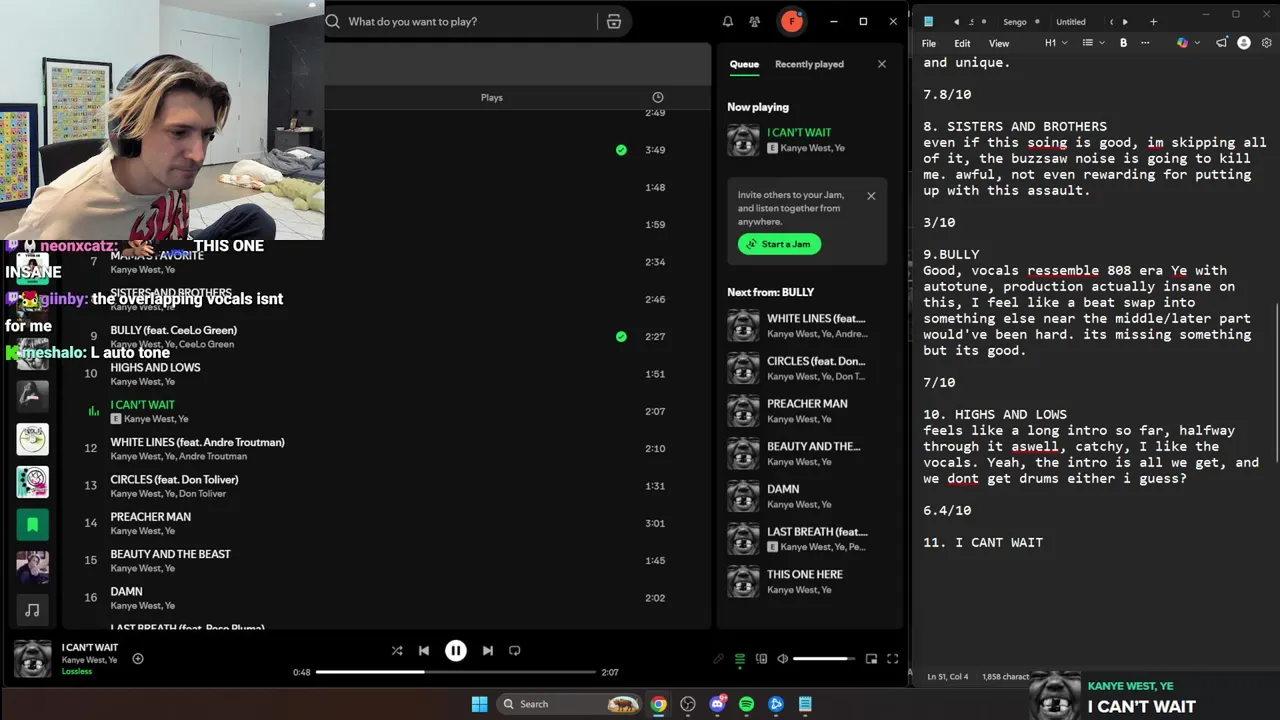Click the now-playing album thumbnail in player bar
The height and width of the screenshot is (720, 1280).
click(32, 659)
